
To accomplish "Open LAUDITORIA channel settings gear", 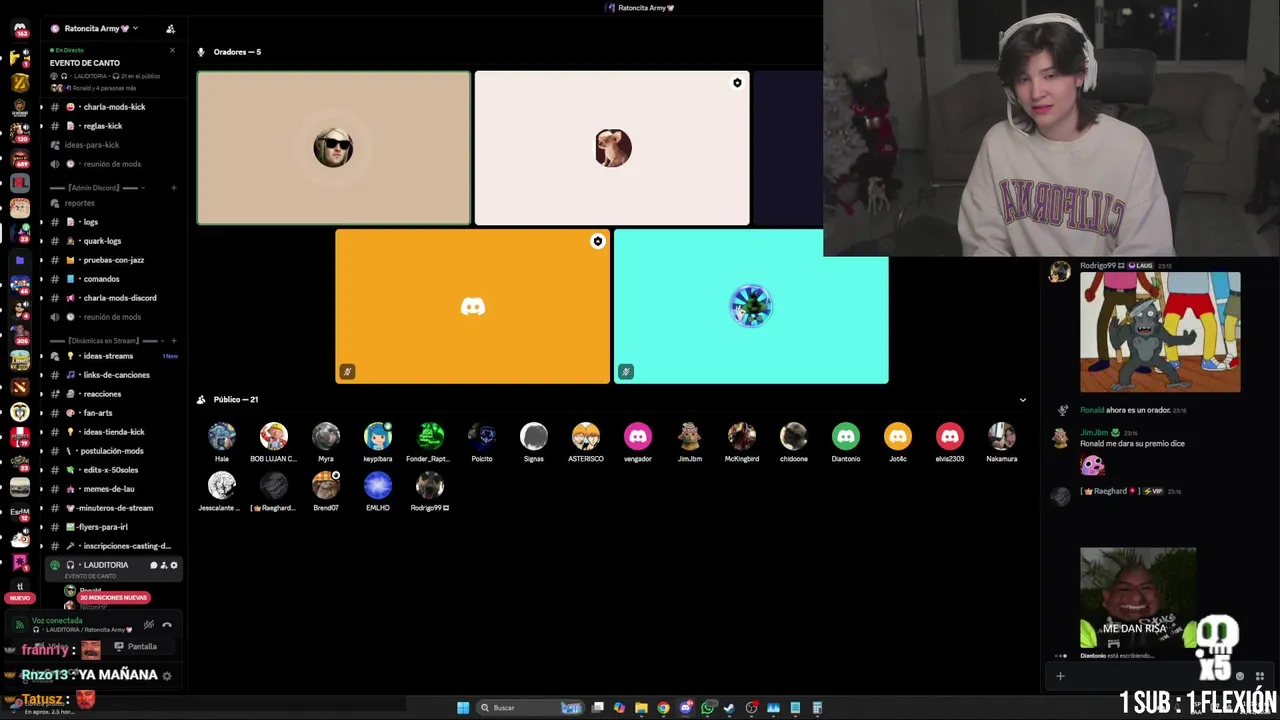I will pos(174,565).
